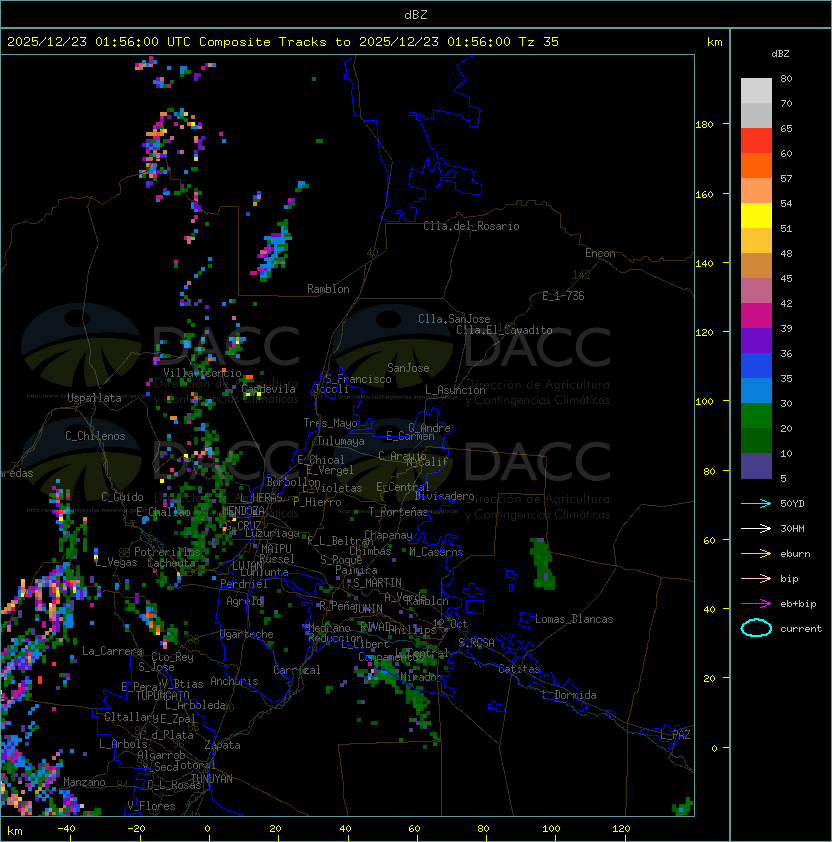
Task: Click the 0 km tick on the bottom axis
Action: click(x=207, y=829)
